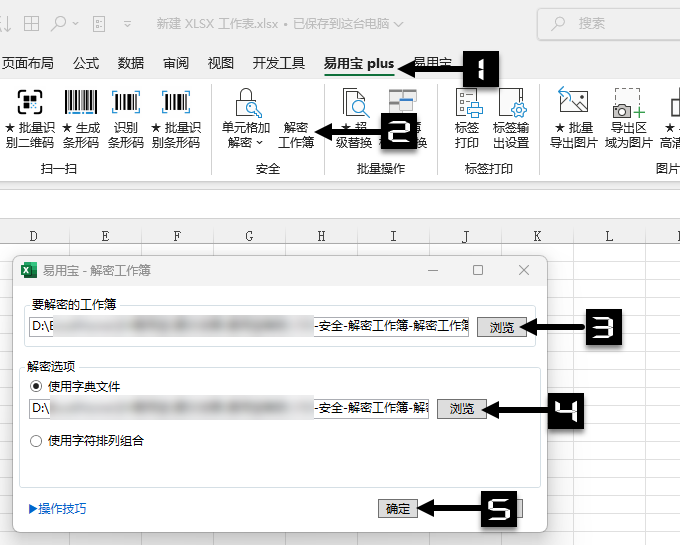Click the sort icon in quick access toolbar

tap(5, 23)
